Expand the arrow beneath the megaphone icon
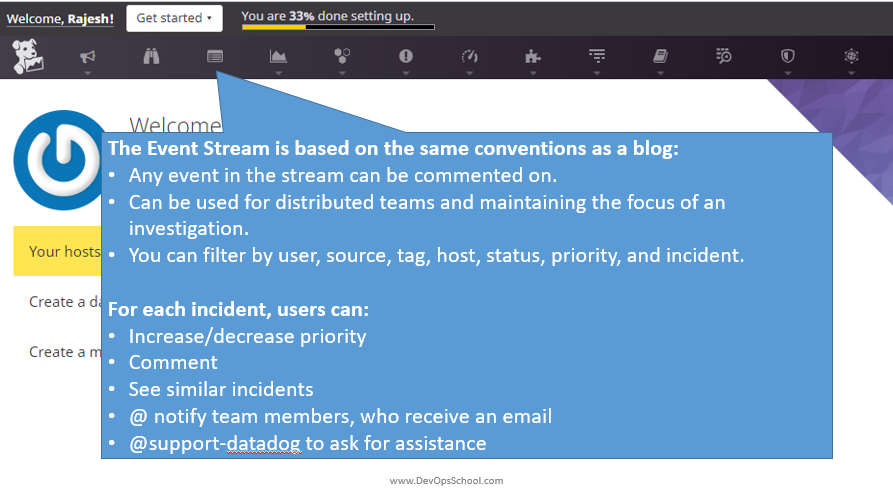893x503 pixels. [88, 72]
